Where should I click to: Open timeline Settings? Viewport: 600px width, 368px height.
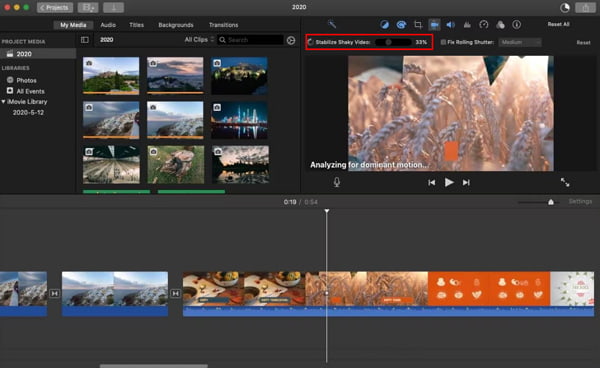[x=580, y=202]
